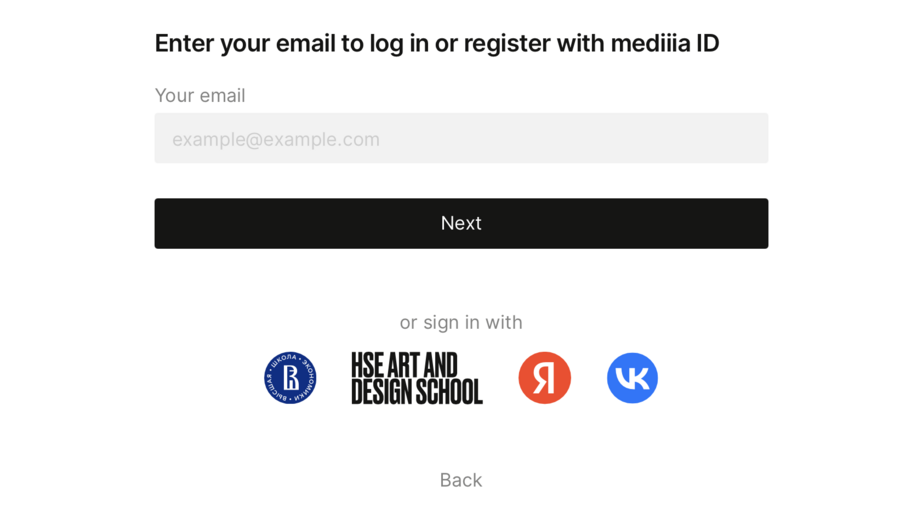Click the blue Higher School of Economics emblem
Viewport: 900px width, 526px height.
tap(290, 378)
